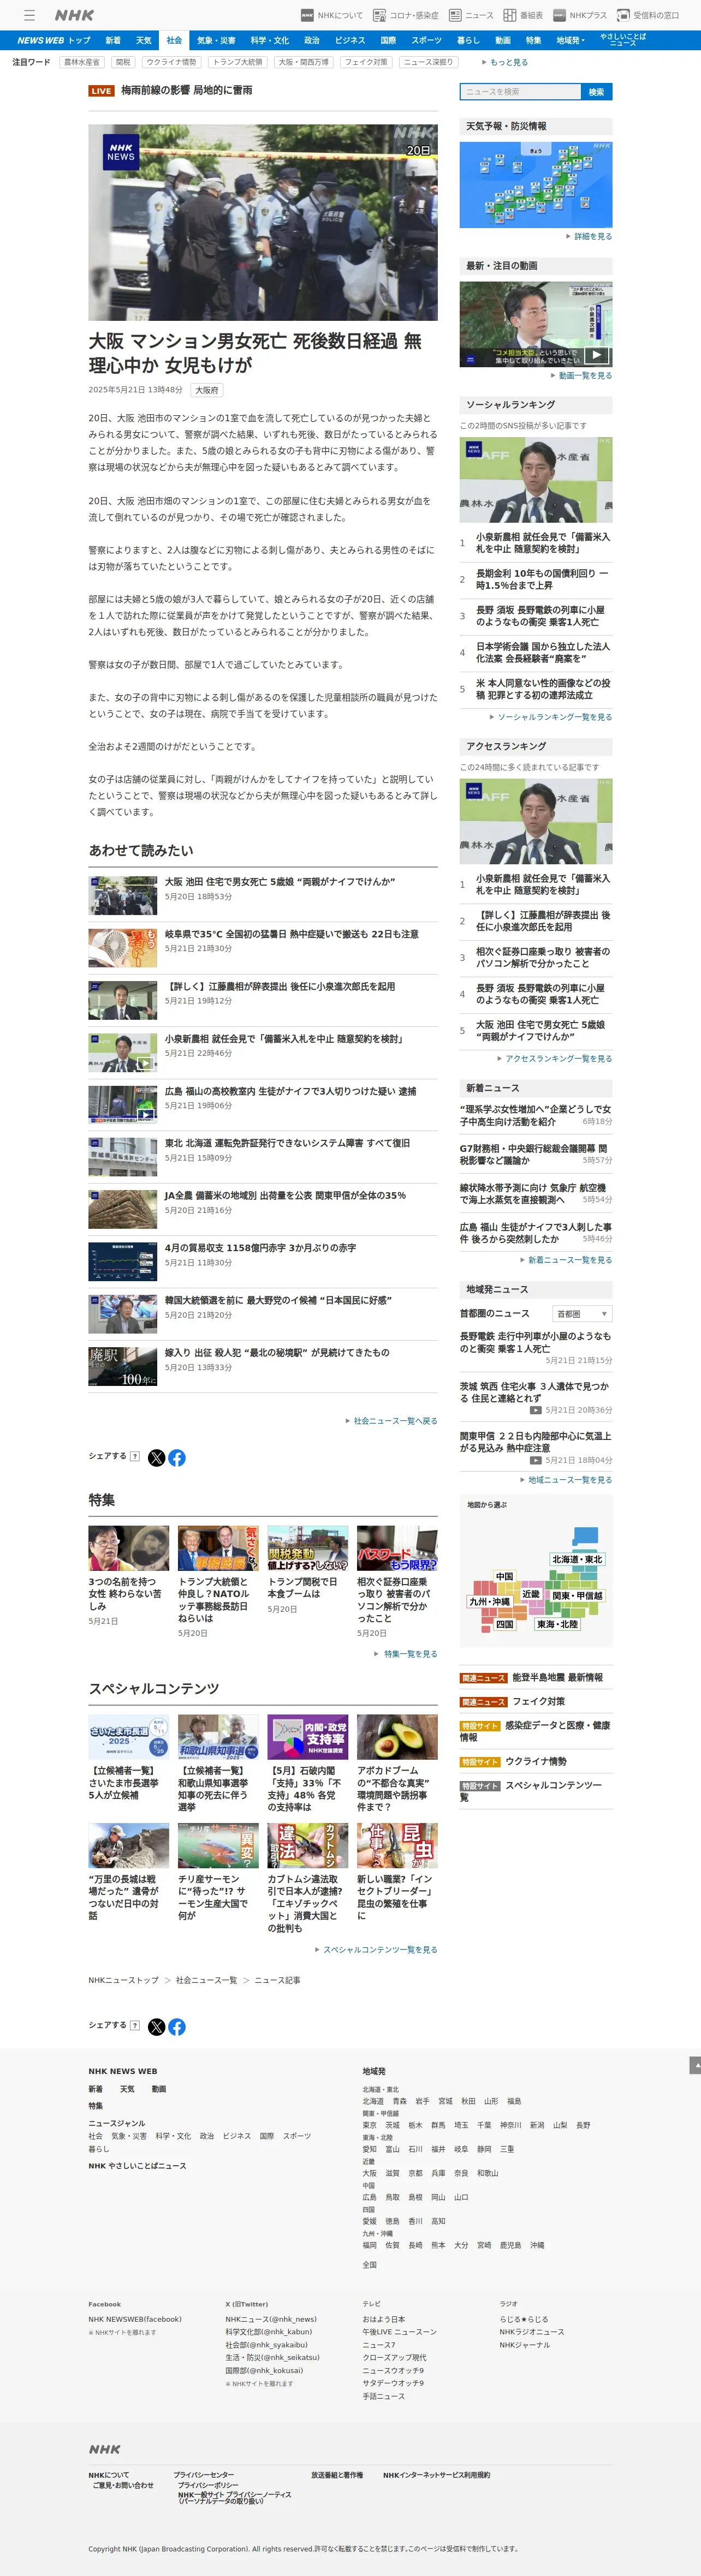701x2576 pixels.
Task: Click the LIVE badge for 梅雨前線の影響
Action: [x=101, y=90]
